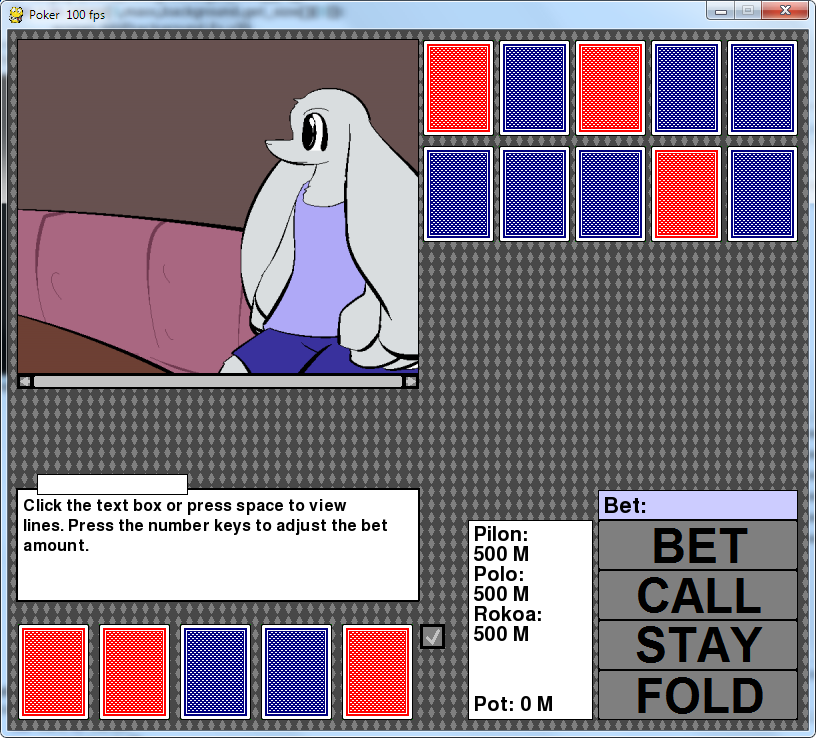Pick the leftmost card in your hand
The height and width of the screenshot is (738, 816).
(x=54, y=671)
